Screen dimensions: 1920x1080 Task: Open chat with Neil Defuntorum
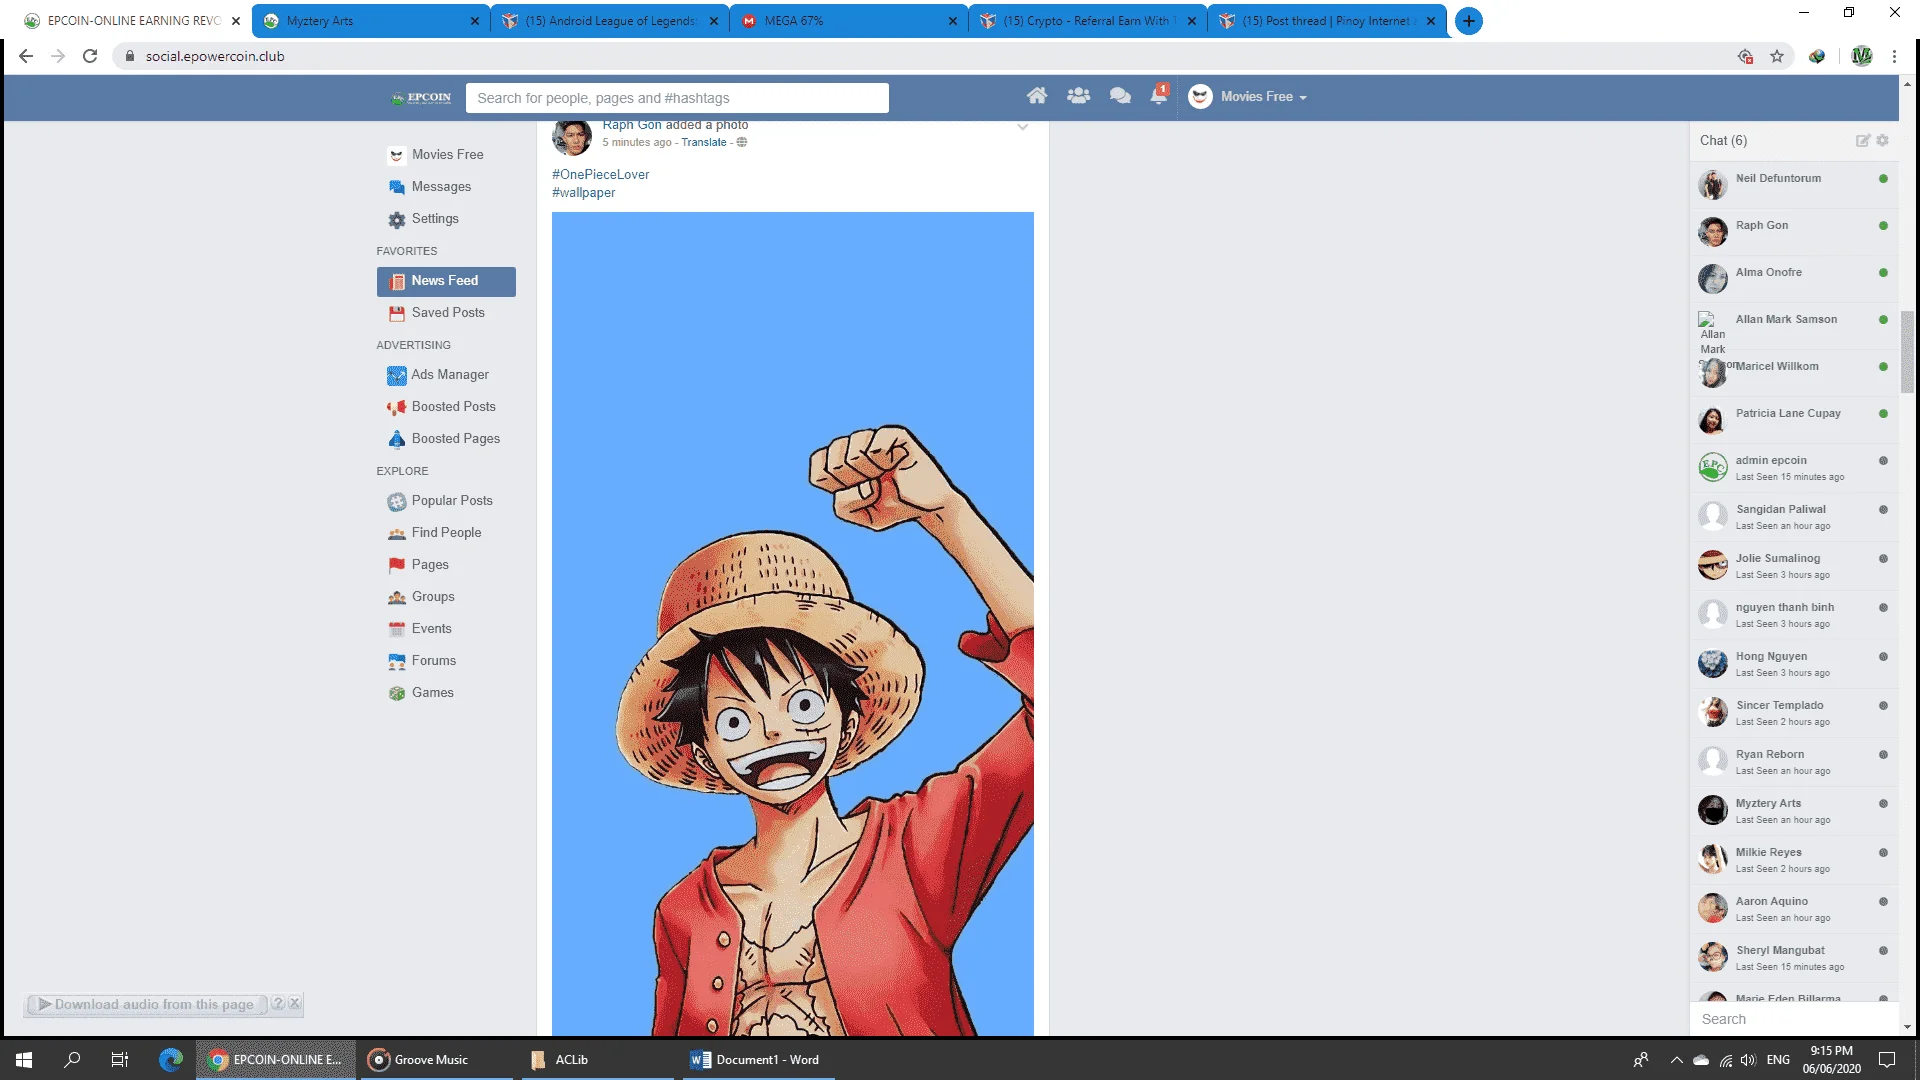click(x=1794, y=184)
